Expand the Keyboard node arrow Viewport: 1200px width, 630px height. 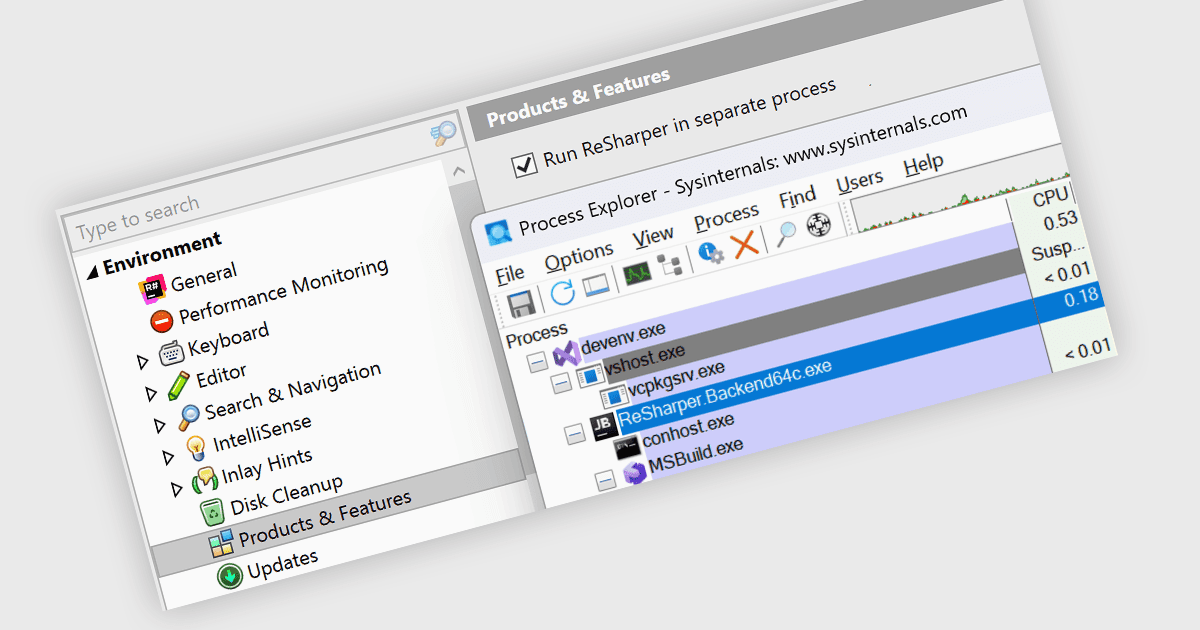[143, 360]
